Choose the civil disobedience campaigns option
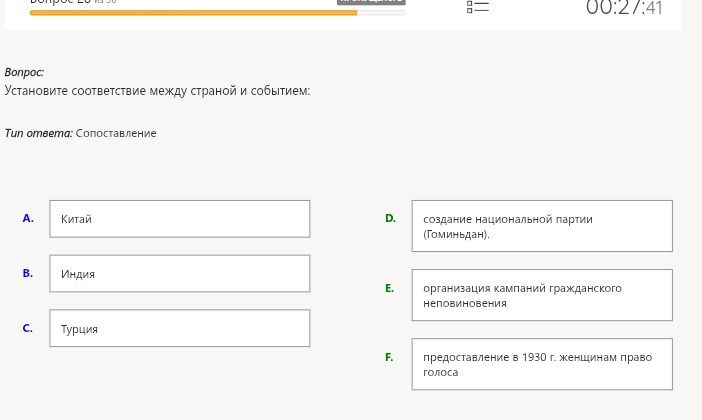 tap(542, 295)
